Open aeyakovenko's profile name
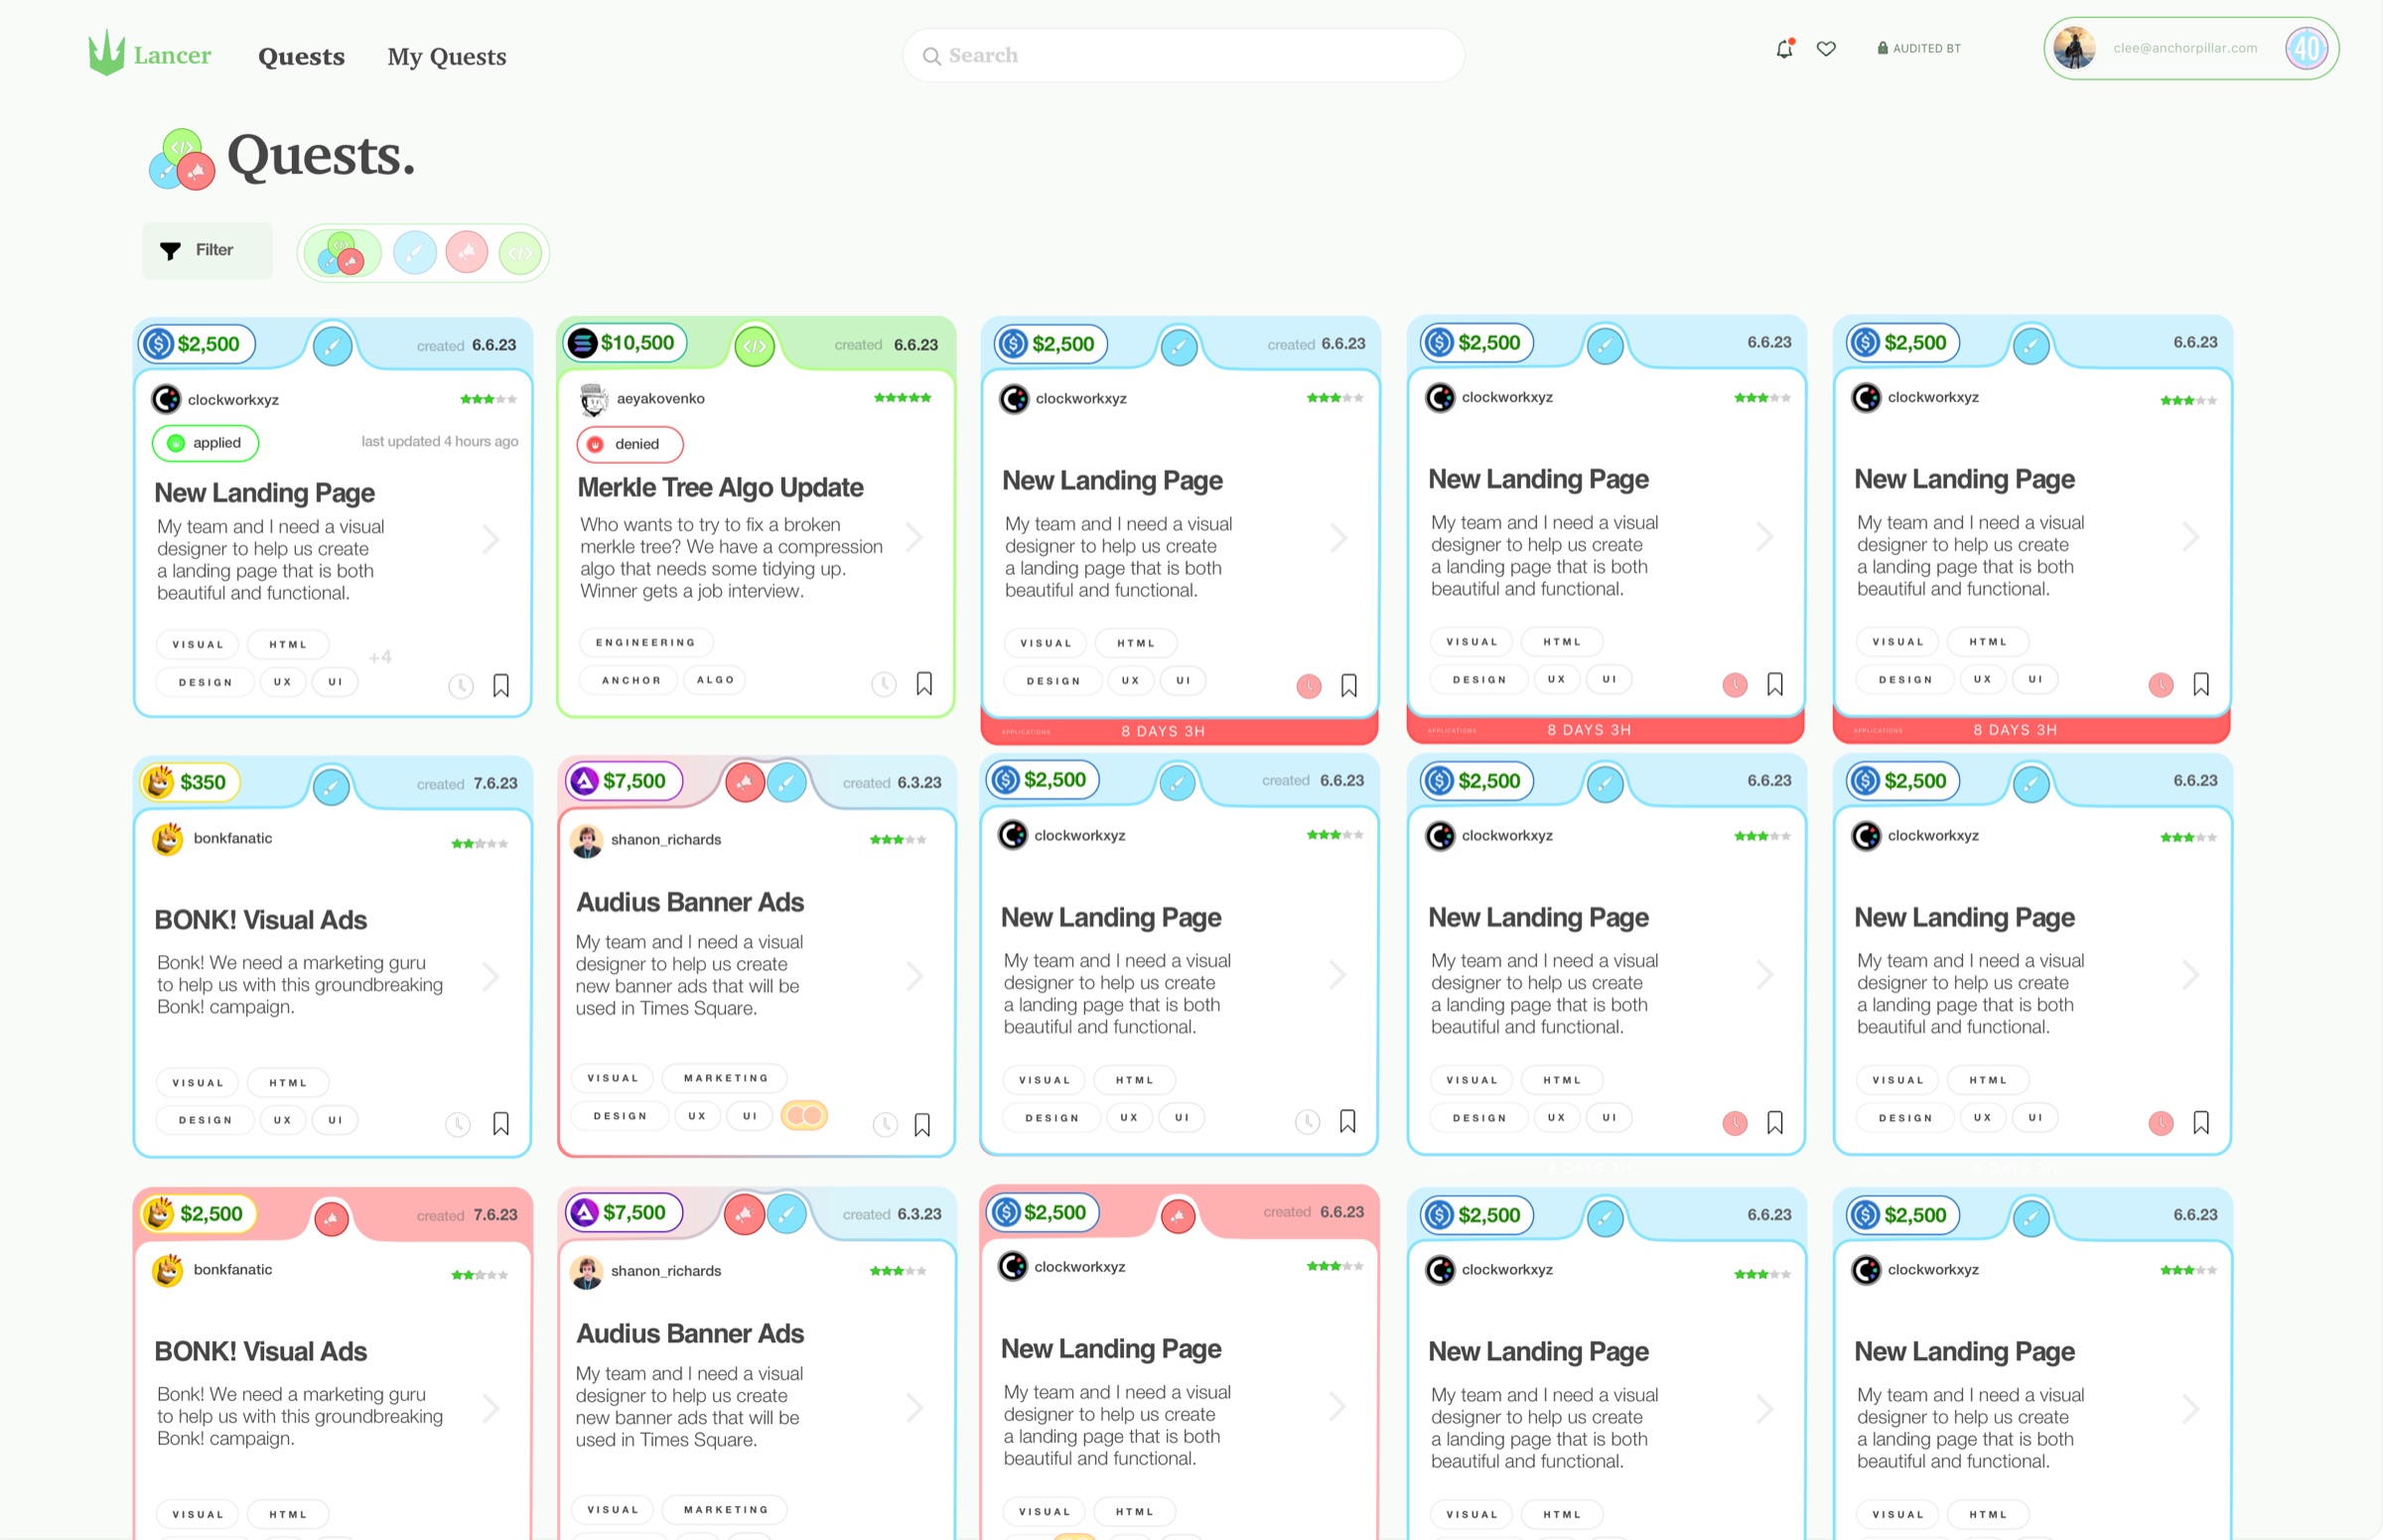2383x1540 pixels. click(x=661, y=399)
